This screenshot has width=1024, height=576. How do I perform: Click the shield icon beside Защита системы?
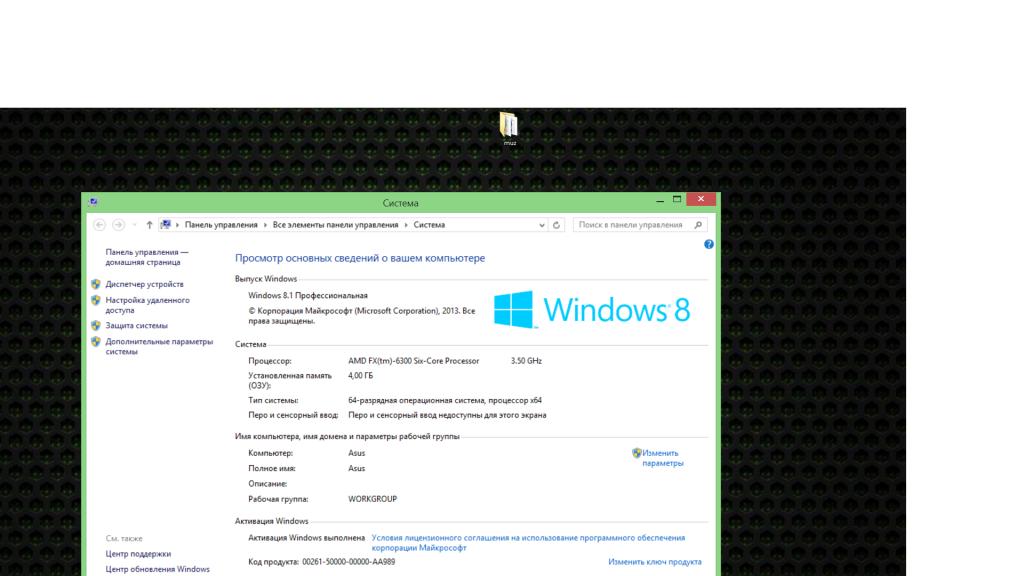point(96,325)
